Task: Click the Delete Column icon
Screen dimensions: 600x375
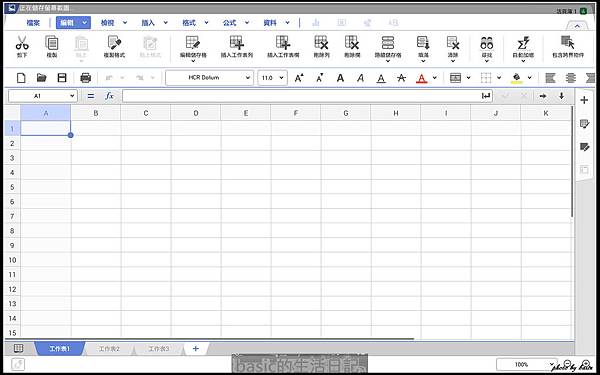Action: pos(352,43)
